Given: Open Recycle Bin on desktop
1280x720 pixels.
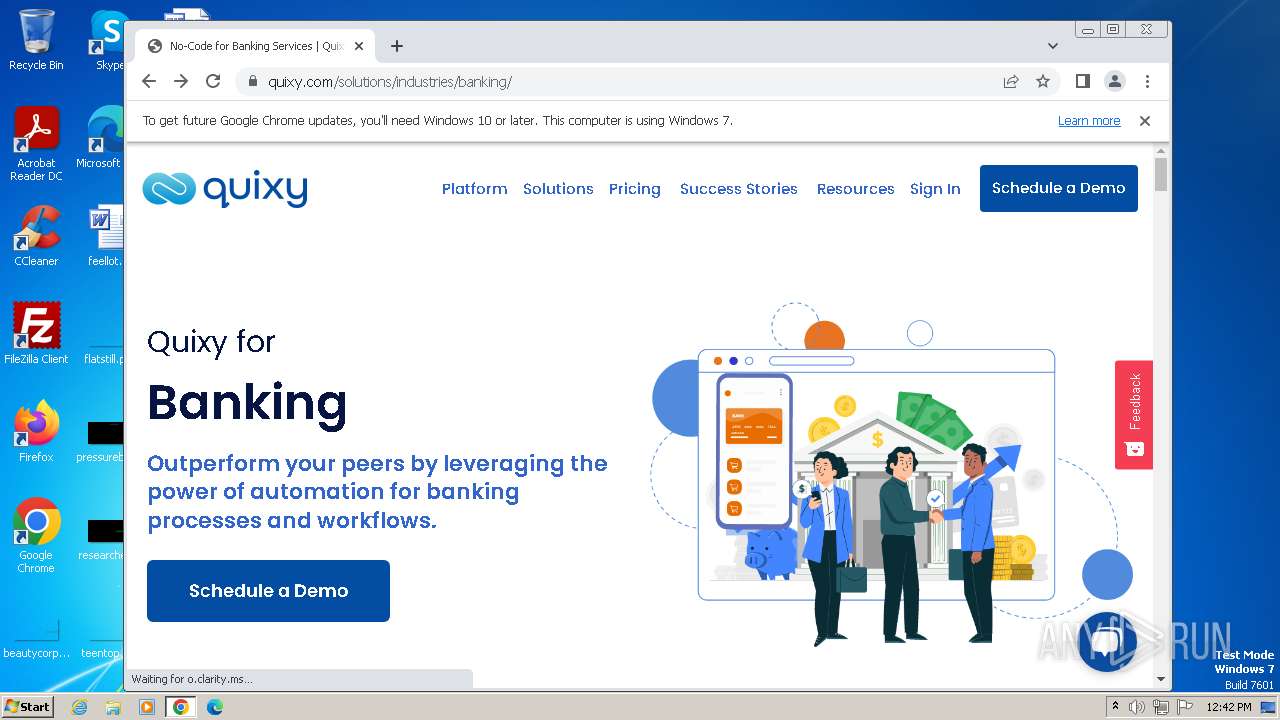Looking at the screenshot, I should [x=36, y=40].
